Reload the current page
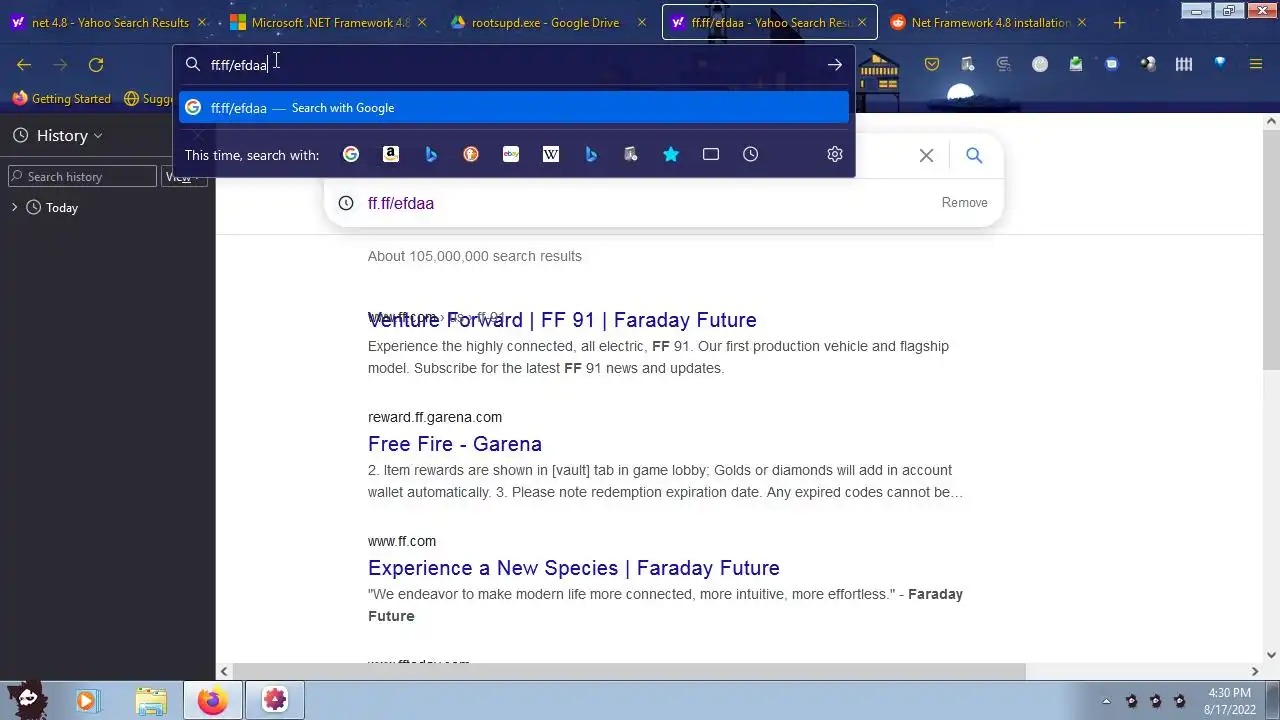 click(96, 65)
